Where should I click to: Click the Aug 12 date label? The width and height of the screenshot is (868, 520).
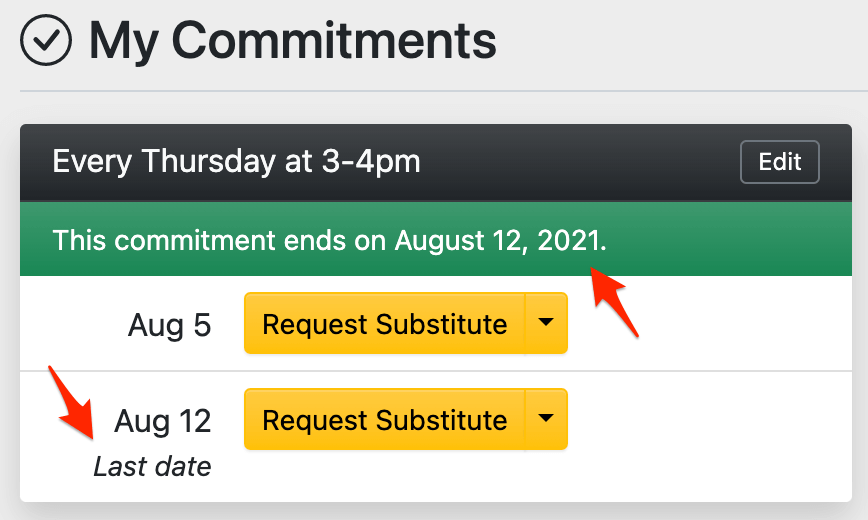pos(163,421)
